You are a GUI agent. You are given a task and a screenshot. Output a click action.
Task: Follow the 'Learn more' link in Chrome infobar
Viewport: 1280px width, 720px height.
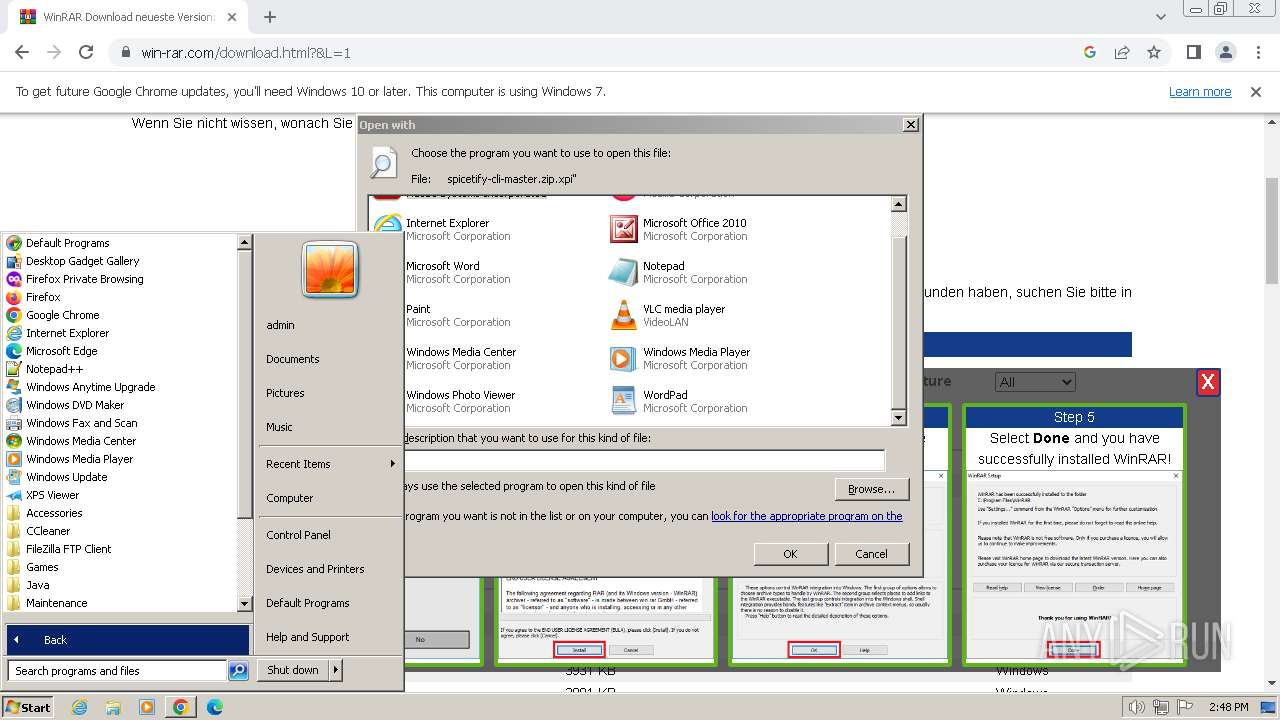1200,92
